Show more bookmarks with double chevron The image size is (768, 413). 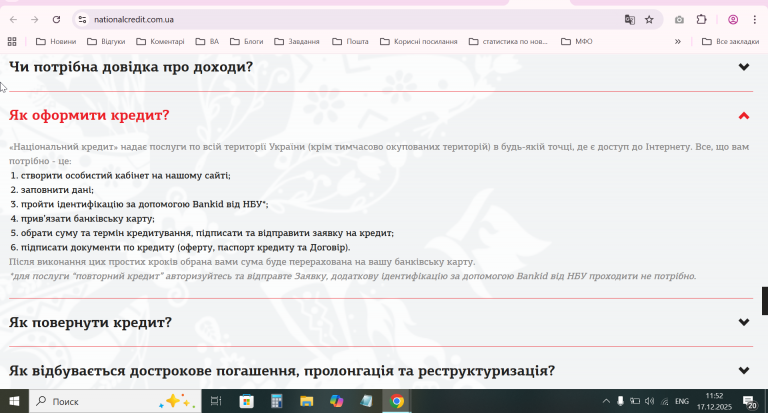678,42
